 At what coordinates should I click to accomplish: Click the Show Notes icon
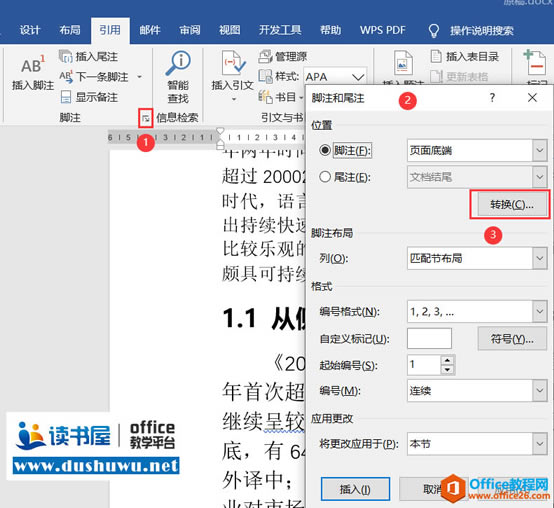pos(66,97)
